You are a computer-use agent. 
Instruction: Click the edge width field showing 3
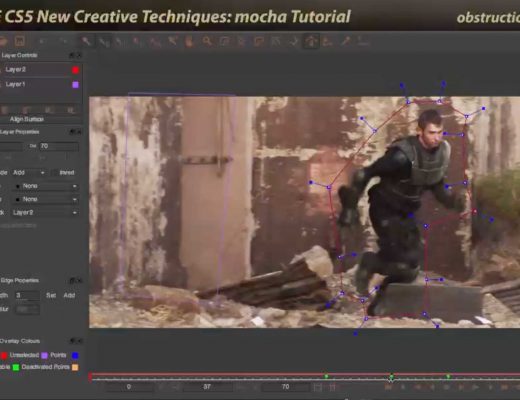(27, 296)
